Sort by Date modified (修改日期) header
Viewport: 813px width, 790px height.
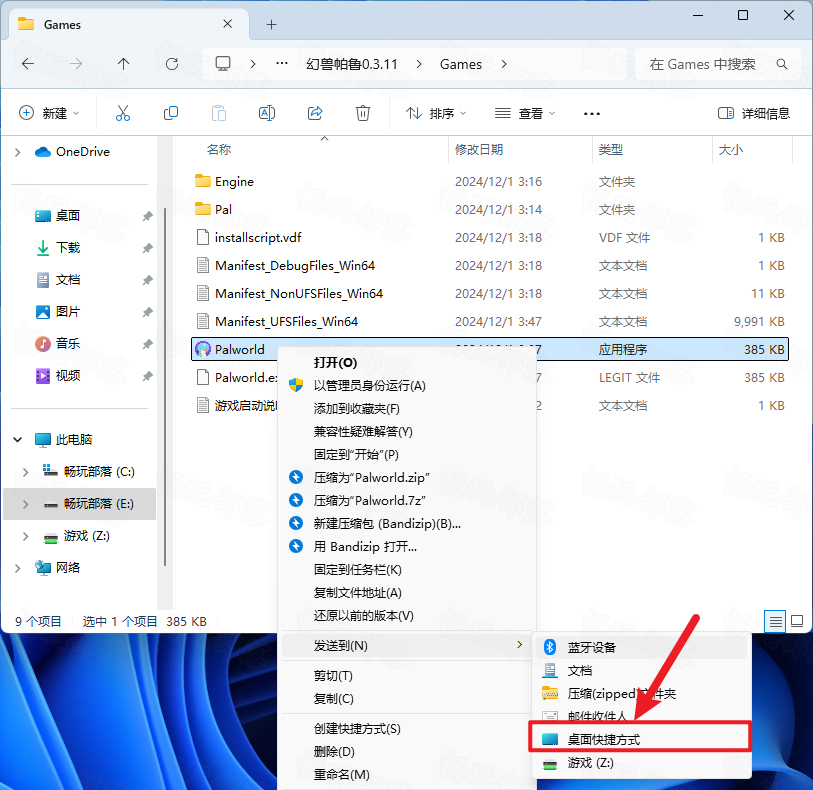tap(479, 150)
